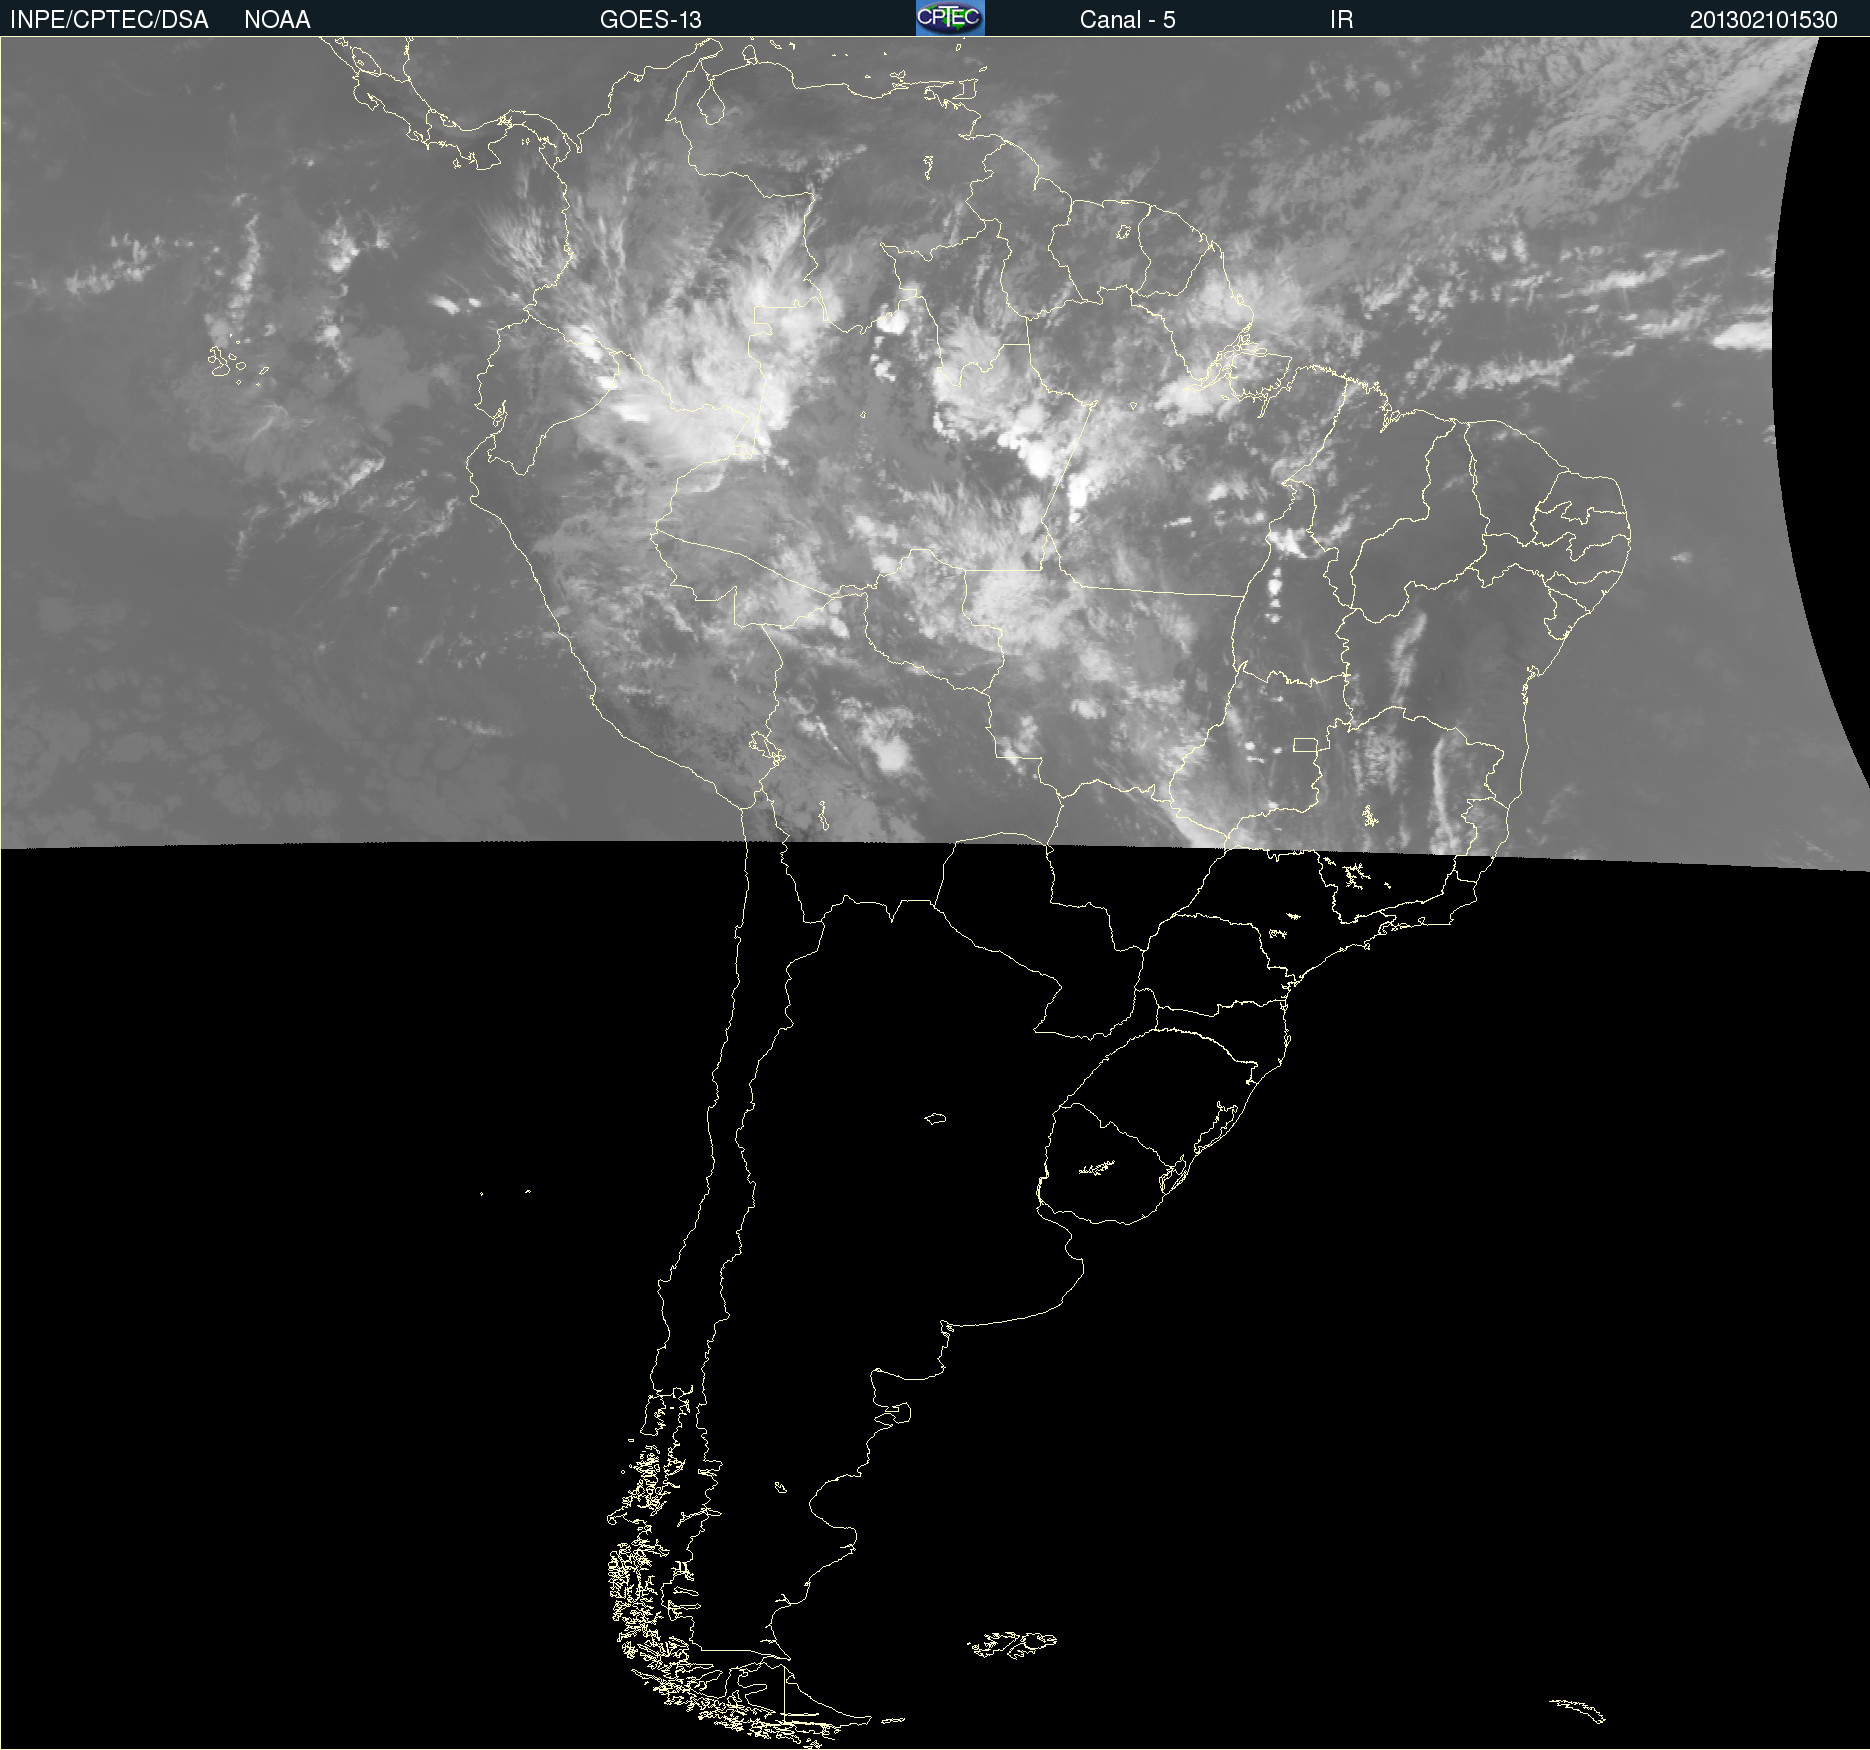The width and height of the screenshot is (1870, 1750).
Task: Click the NOAA label in the header
Action: (x=277, y=20)
